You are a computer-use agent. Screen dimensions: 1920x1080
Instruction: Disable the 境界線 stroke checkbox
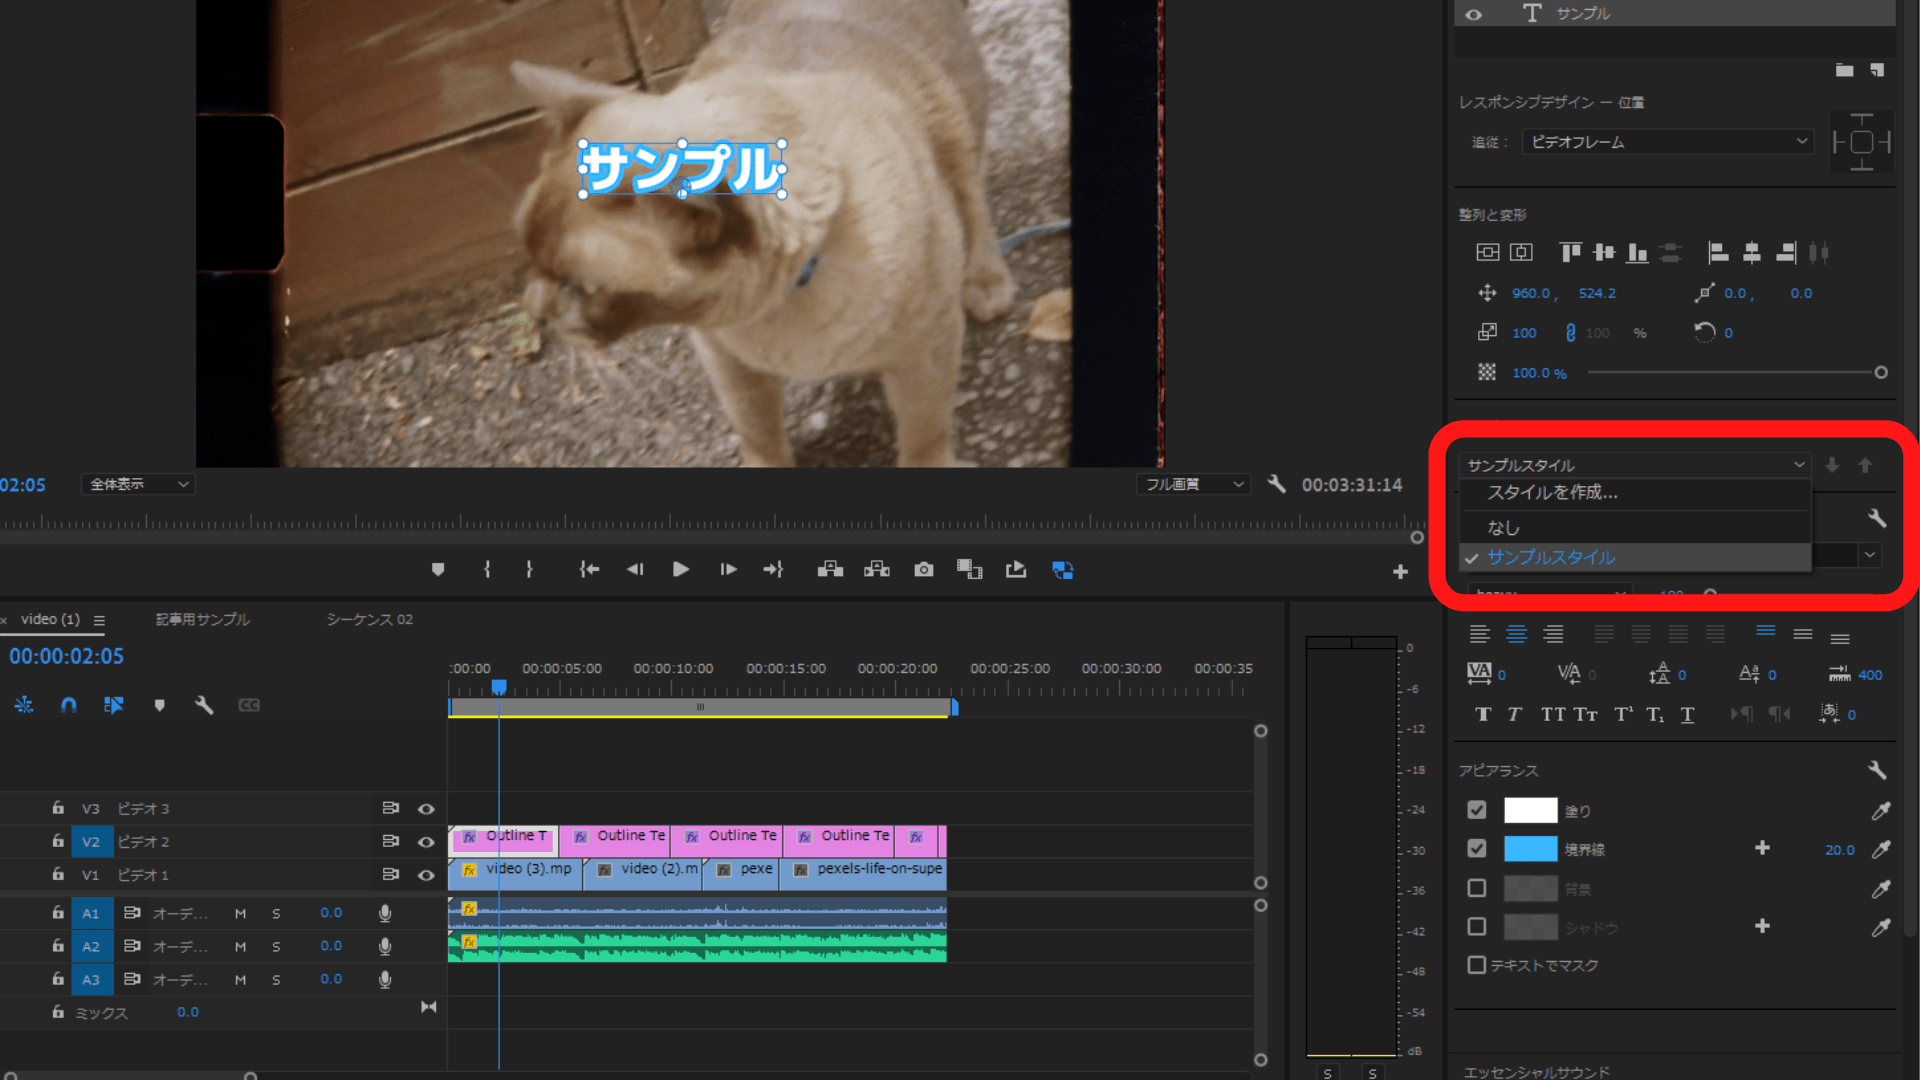(1477, 848)
